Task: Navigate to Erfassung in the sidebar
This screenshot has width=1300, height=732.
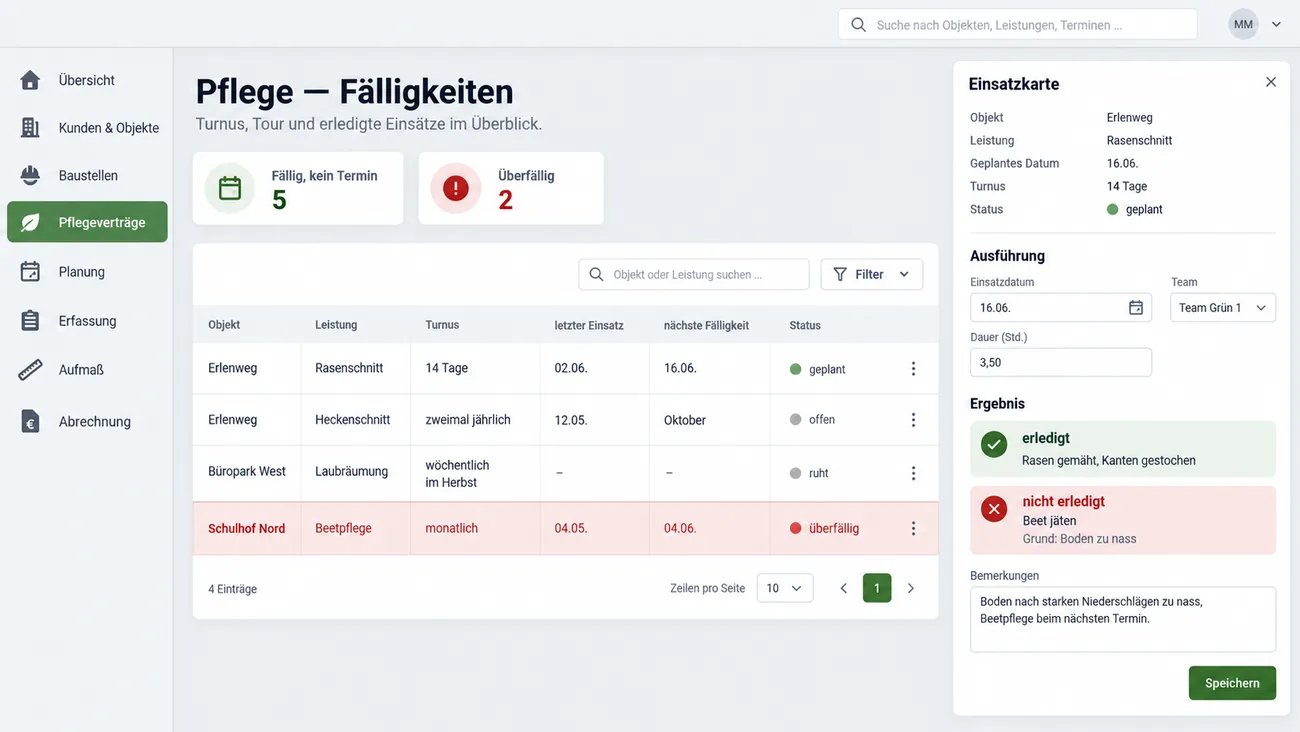Action: click(x=87, y=320)
